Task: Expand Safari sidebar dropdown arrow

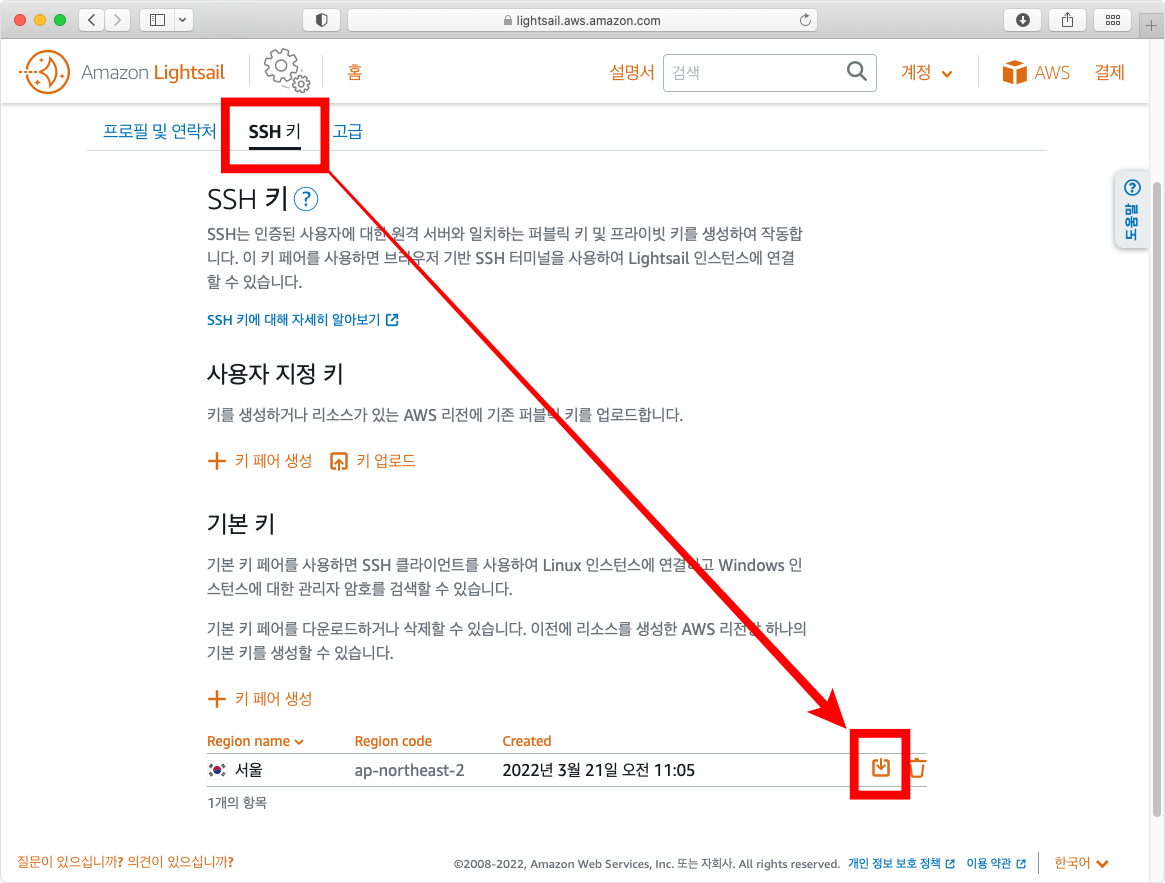Action: [183, 20]
